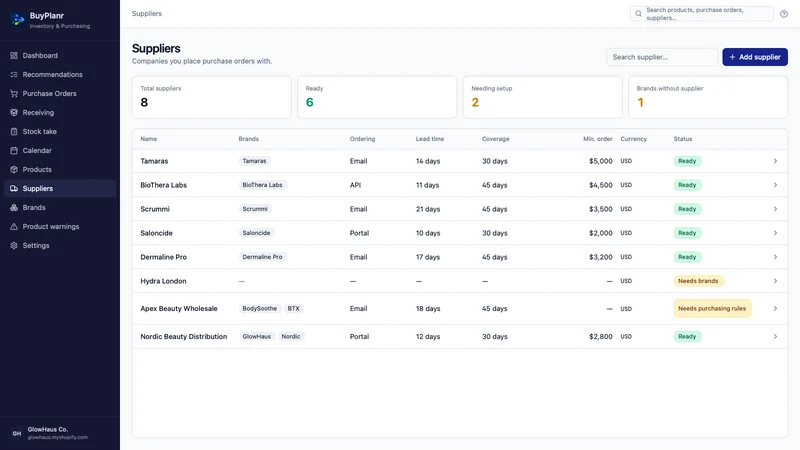Click the Dashboard sidebar icon
The width and height of the screenshot is (800, 450).
pos(14,56)
